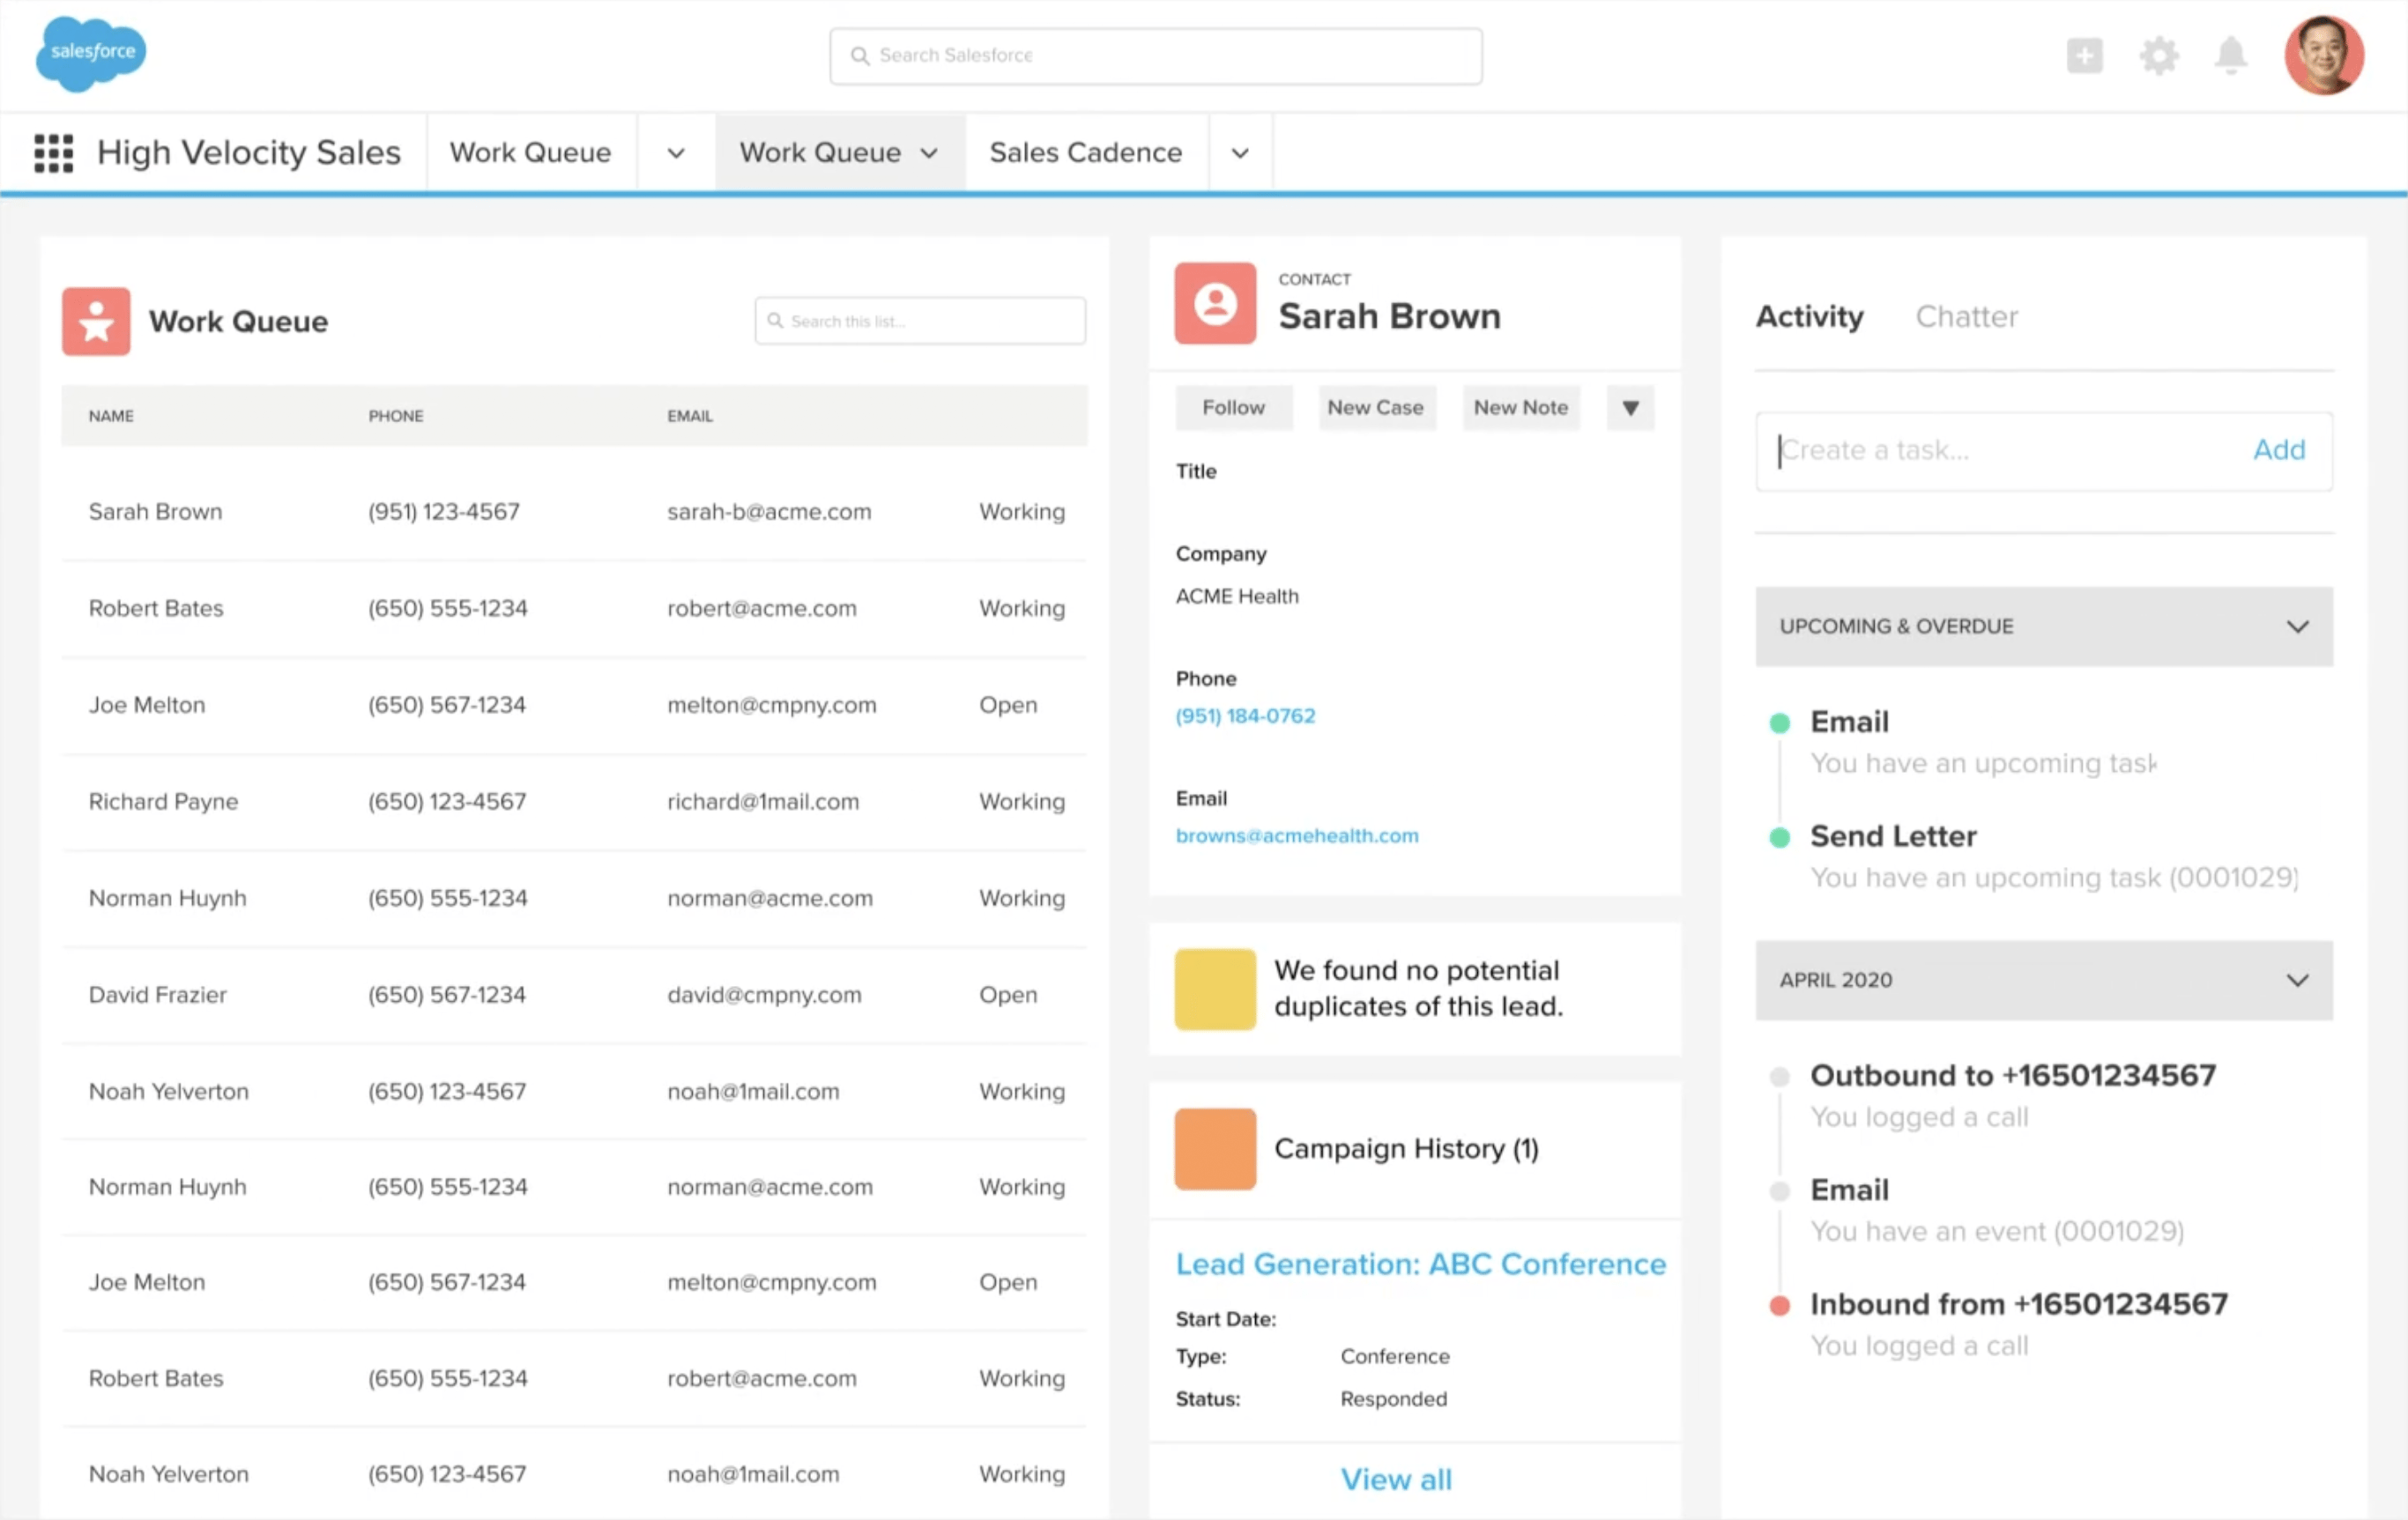Switch to the Chatter tab

click(1966, 317)
